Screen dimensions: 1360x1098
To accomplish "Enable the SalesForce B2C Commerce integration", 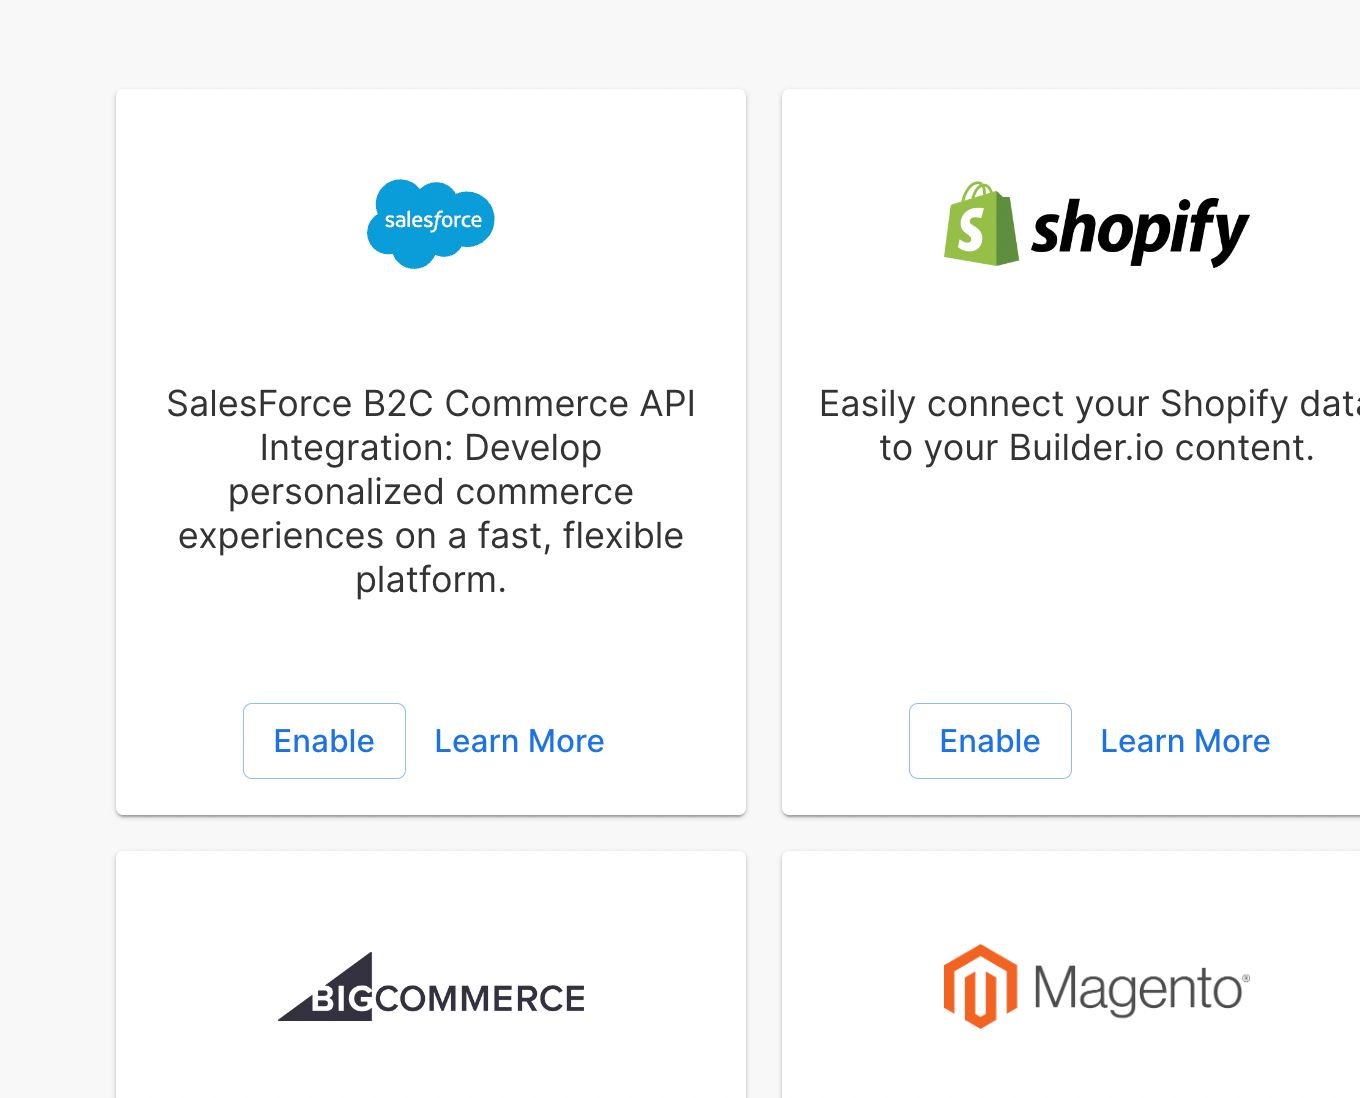I will [x=324, y=741].
